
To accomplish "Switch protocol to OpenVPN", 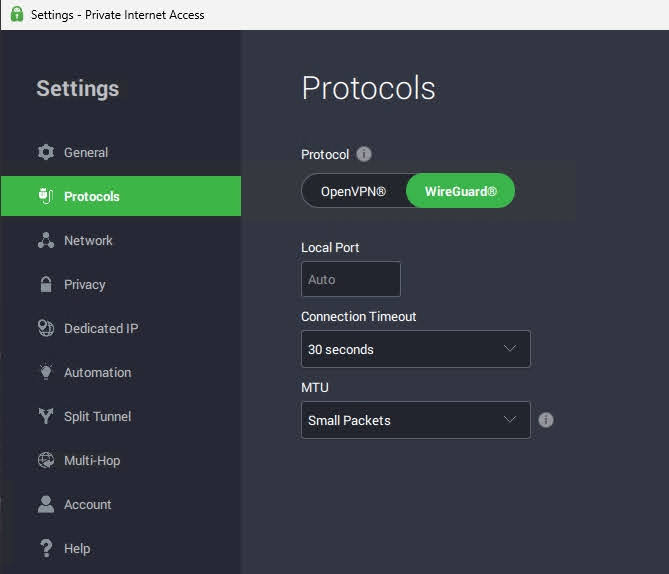I will pyautogui.click(x=353, y=191).
